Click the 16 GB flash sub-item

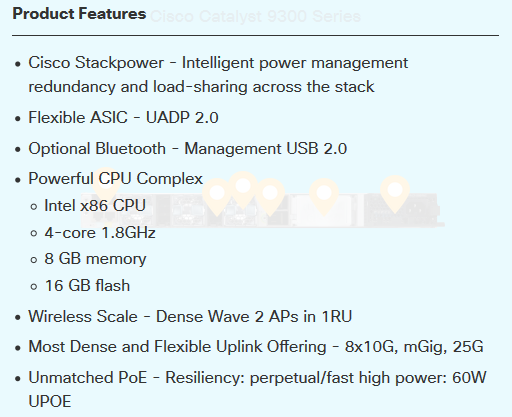coord(87,286)
